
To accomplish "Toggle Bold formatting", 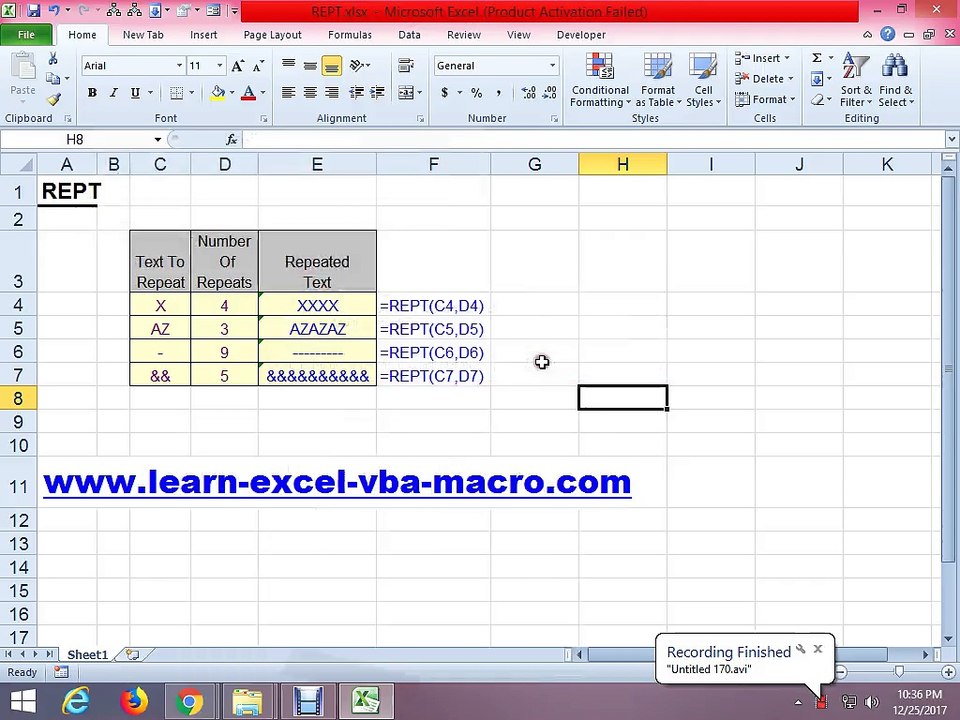I will click(x=92, y=93).
